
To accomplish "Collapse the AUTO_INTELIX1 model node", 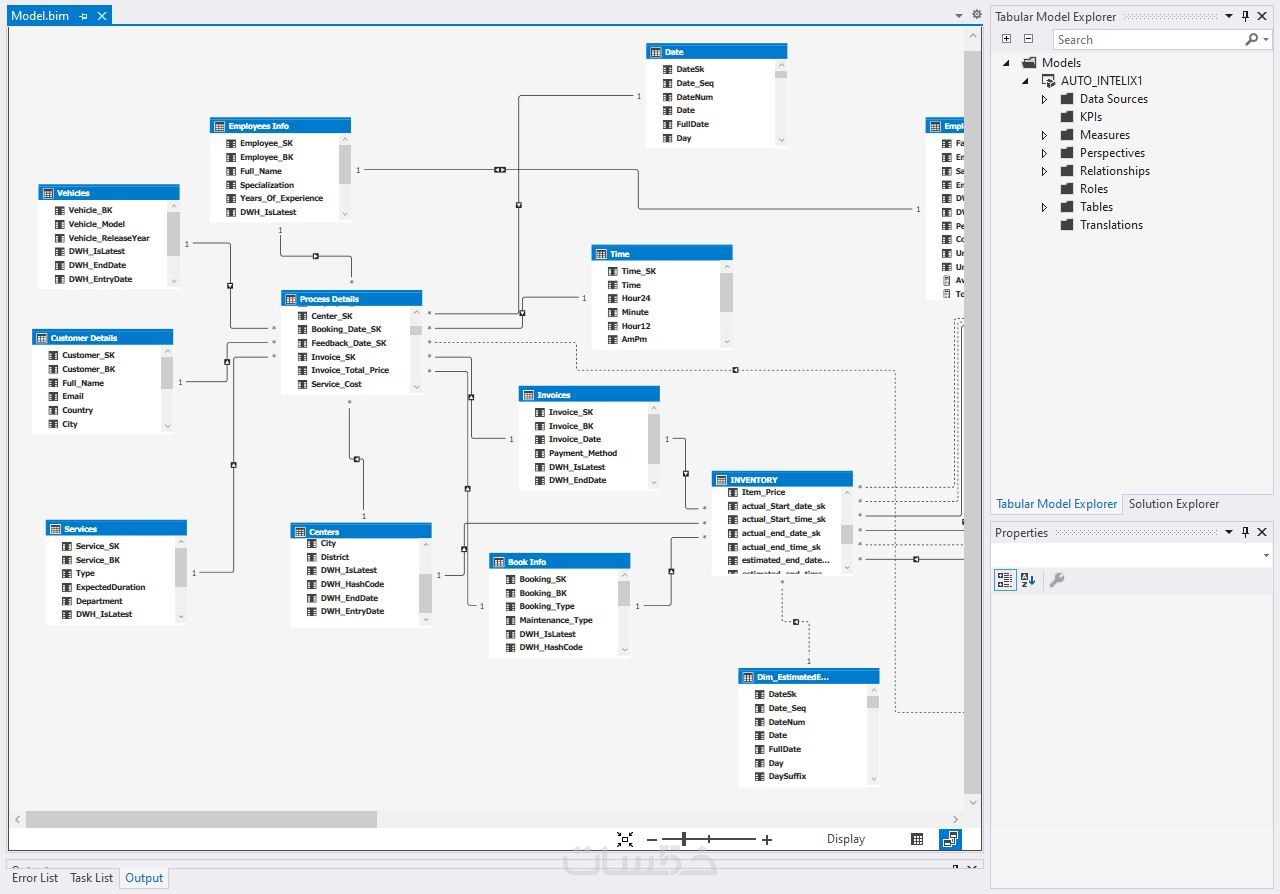I will click(1025, 81).
